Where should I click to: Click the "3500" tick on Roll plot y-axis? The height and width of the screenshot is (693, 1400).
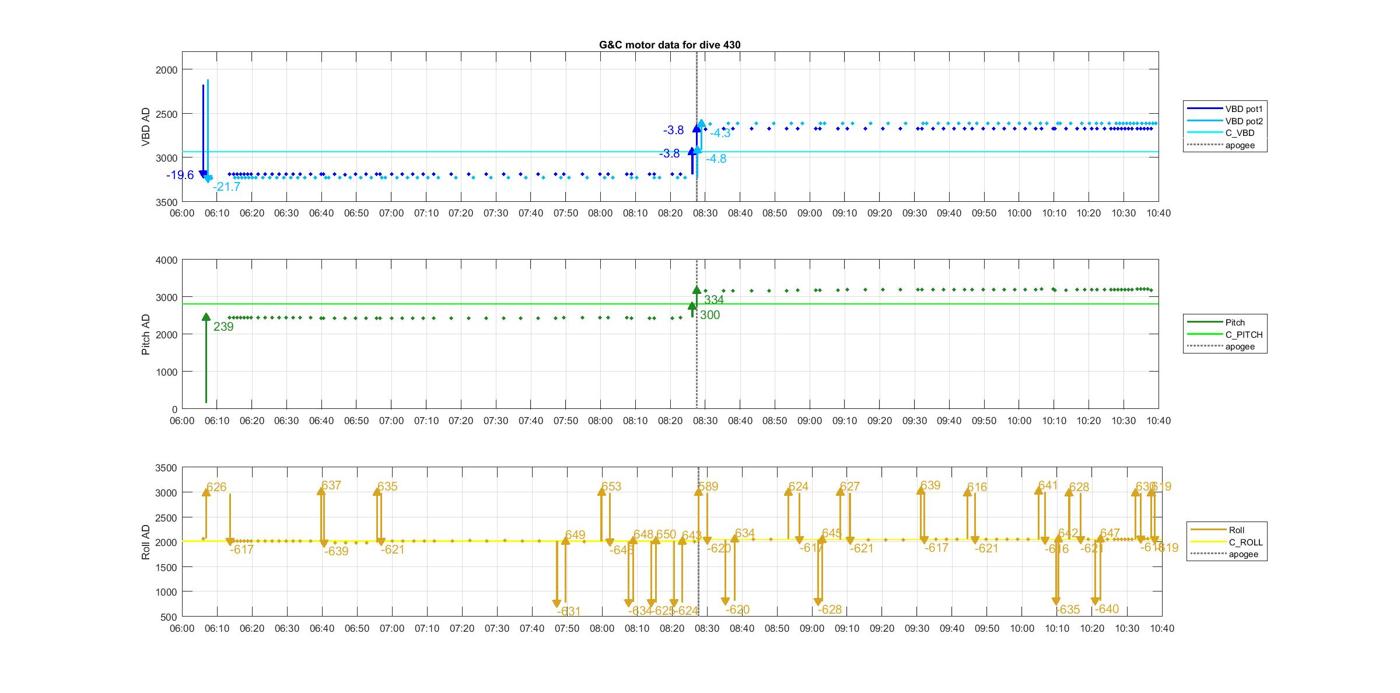coord(166,468)
